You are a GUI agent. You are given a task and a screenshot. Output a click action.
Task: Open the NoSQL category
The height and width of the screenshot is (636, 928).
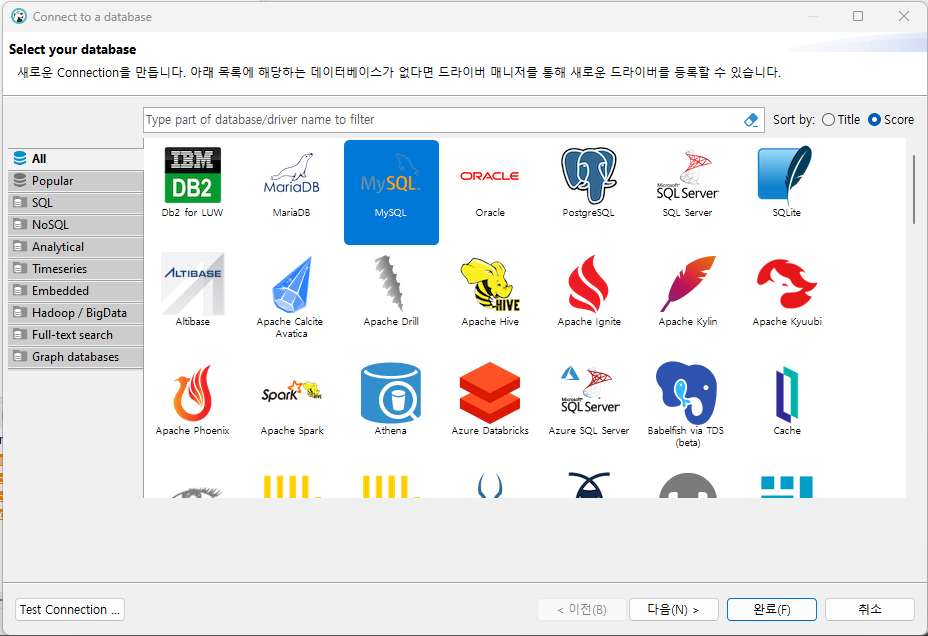click(76, 225)
